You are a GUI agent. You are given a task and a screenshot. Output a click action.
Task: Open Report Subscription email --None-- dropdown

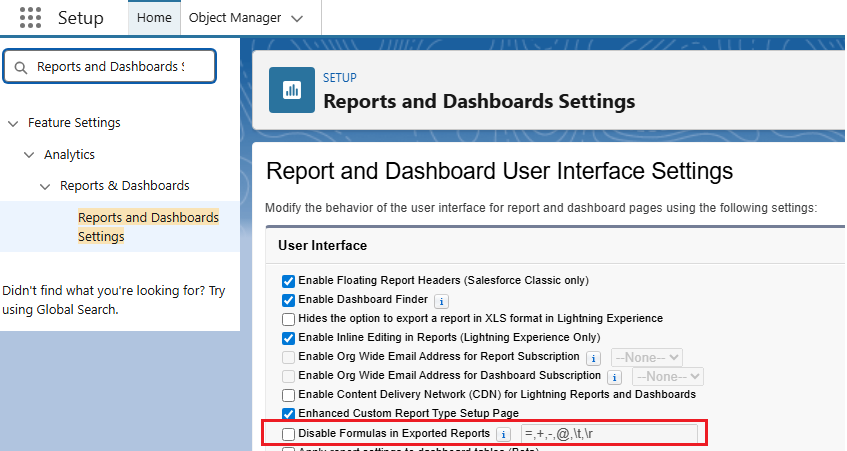[647, 358]
